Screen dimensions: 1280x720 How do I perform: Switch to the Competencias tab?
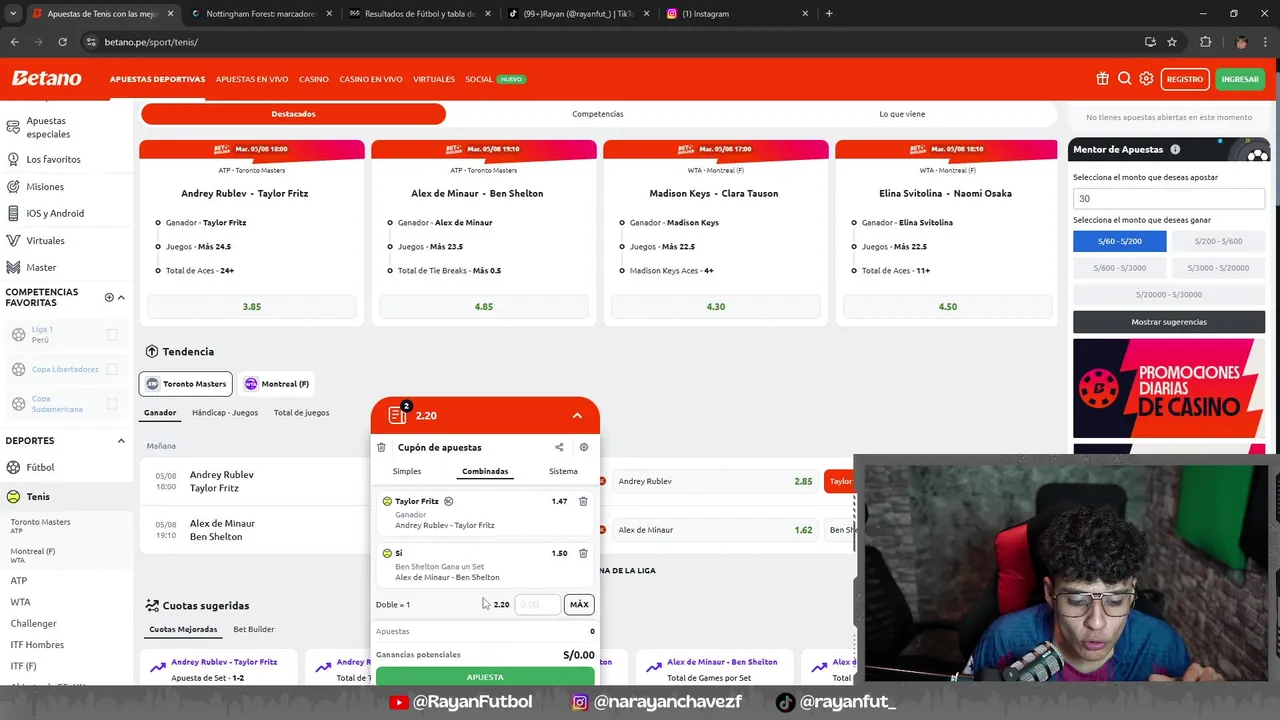598,114
